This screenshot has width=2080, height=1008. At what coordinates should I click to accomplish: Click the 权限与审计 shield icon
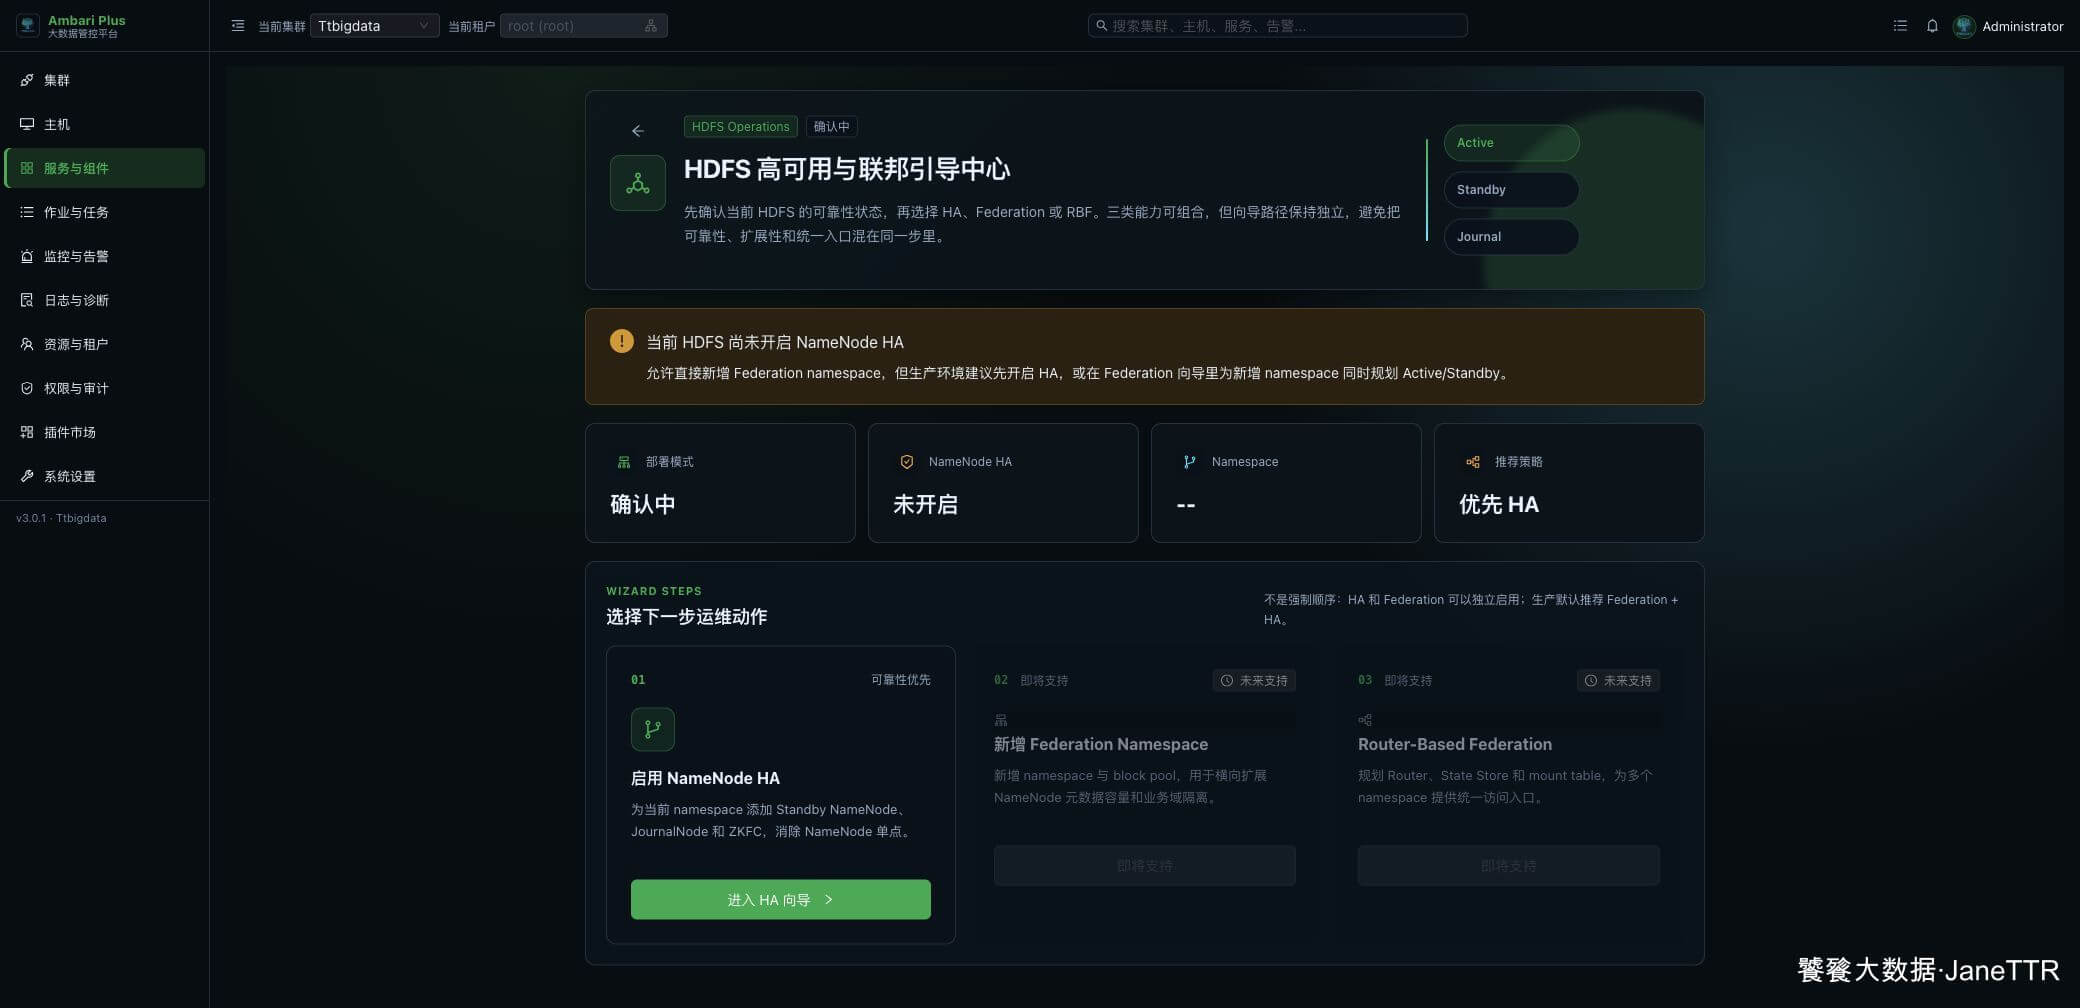pos(27,388)
